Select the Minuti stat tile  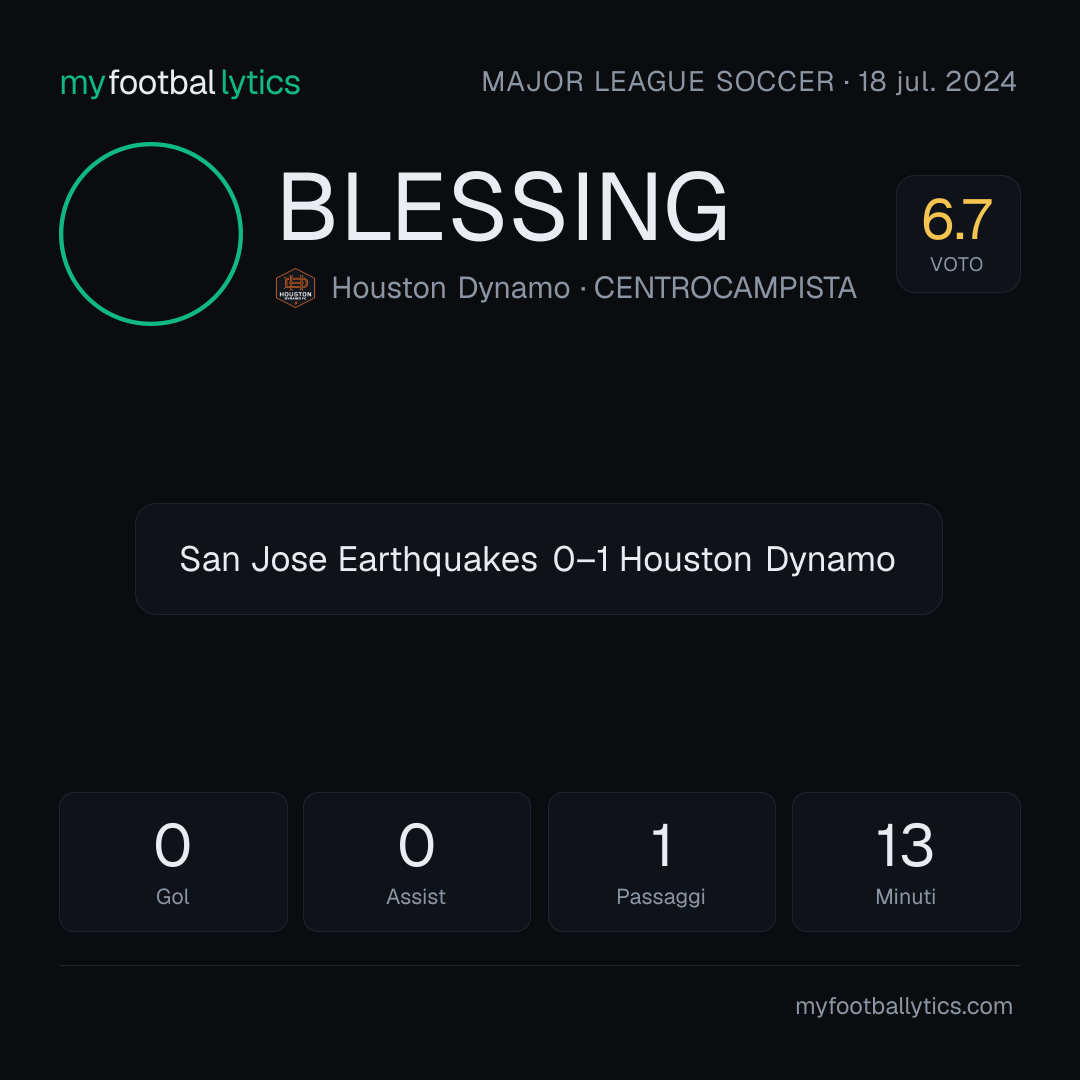point(906,862)
